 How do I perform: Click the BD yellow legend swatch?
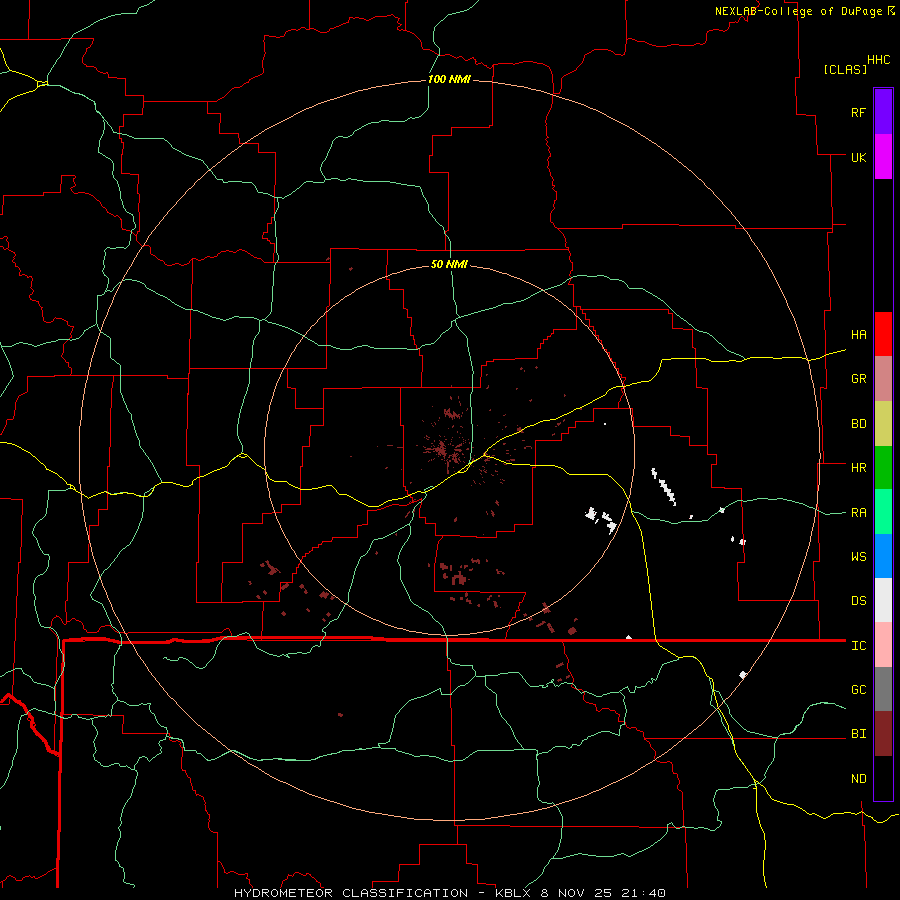pos(883,424)
